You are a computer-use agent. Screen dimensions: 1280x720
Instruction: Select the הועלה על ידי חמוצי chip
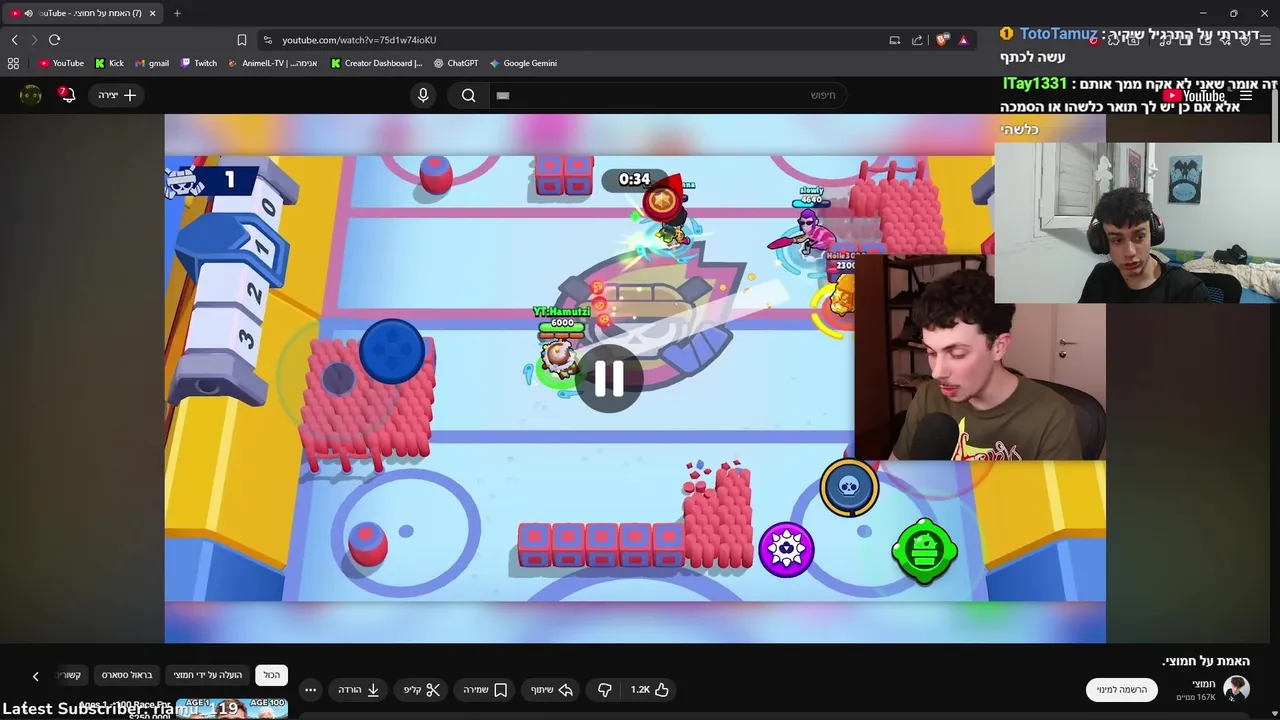[x=208, y=675]
